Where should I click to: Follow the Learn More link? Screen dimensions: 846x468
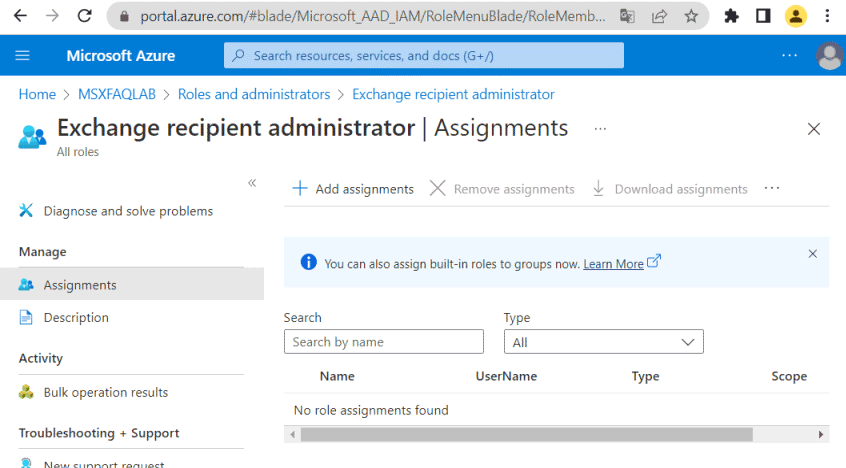pos(613,264)
